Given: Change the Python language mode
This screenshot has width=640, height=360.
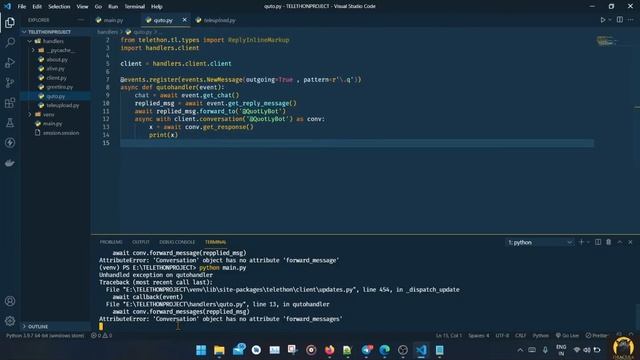Looking at the screenshot, I should [x=540, y=336].
